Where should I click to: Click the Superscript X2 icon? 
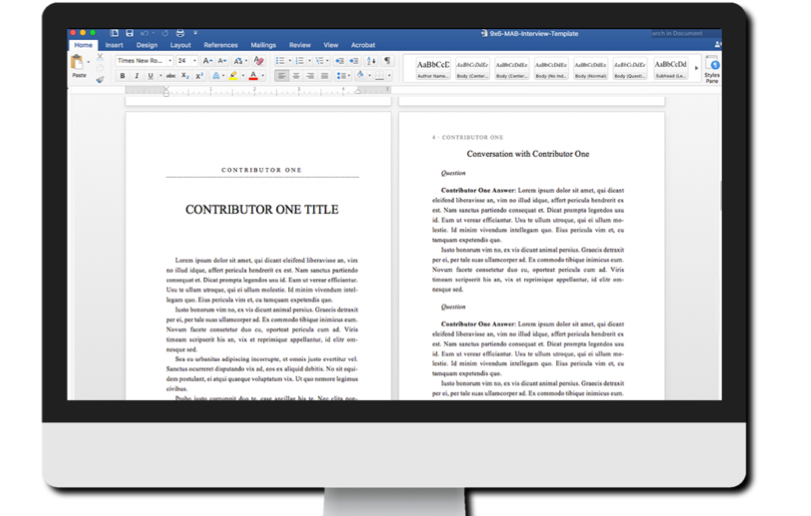[x=199, y=75]
